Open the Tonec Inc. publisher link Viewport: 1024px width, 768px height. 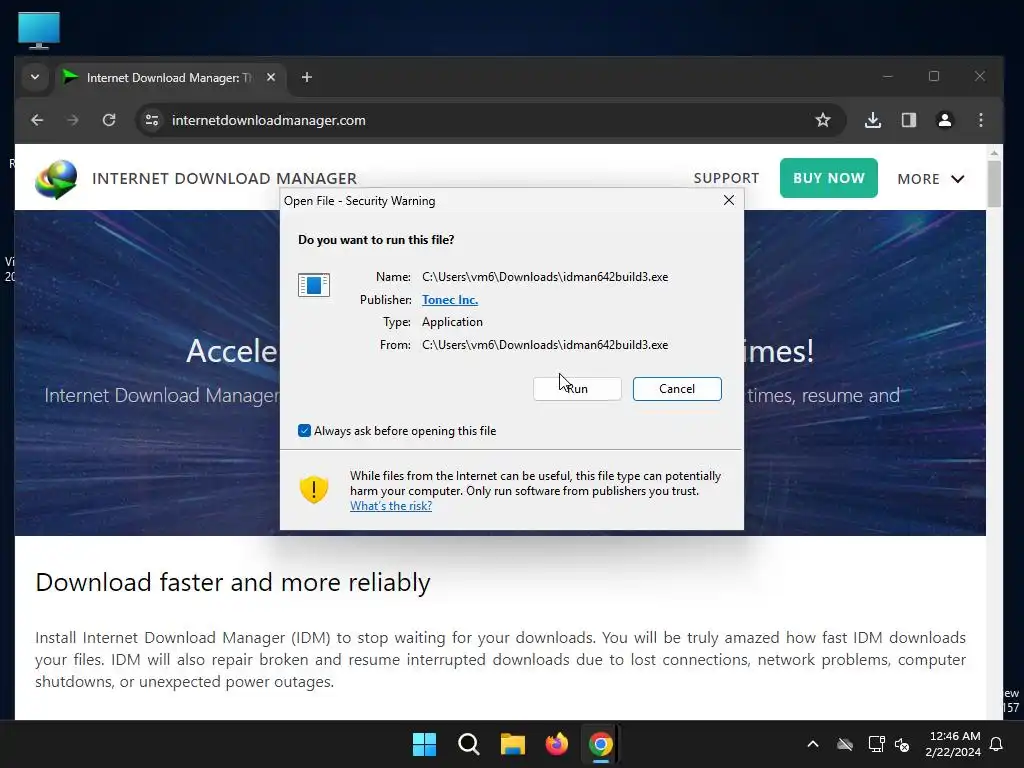[x=450, y=300]
